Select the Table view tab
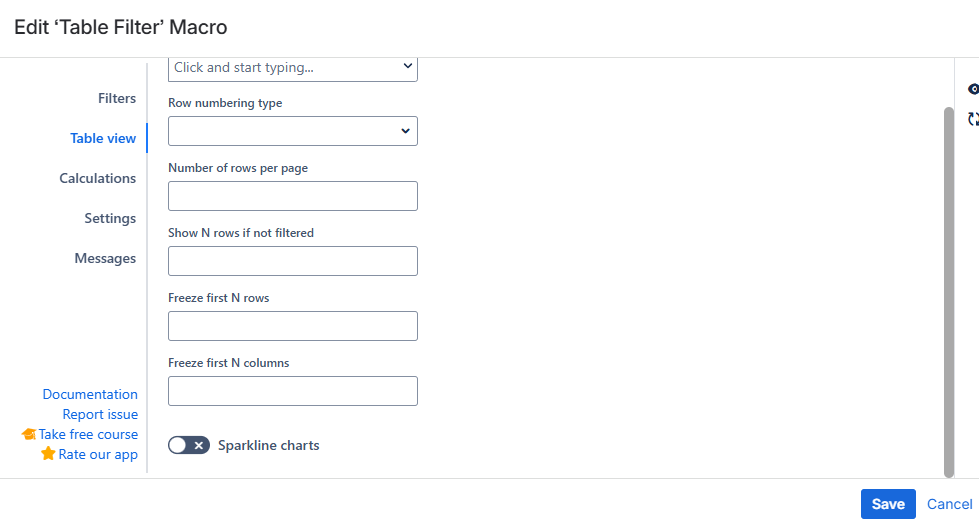This screenshot has width=979, height=529. (103, 138)
